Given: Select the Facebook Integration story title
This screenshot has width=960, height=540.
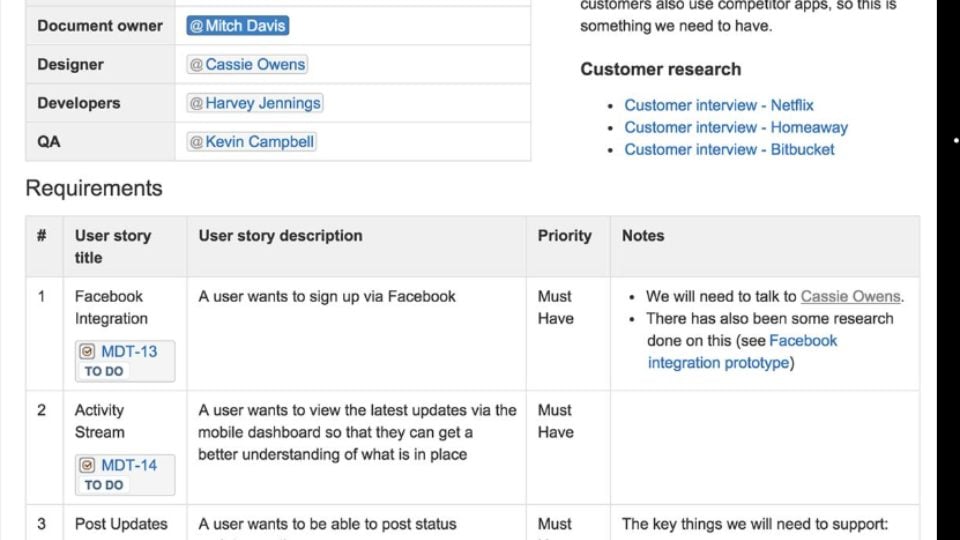Looking at the screenshot, I should pyautogui.click(x=111, y=307).
